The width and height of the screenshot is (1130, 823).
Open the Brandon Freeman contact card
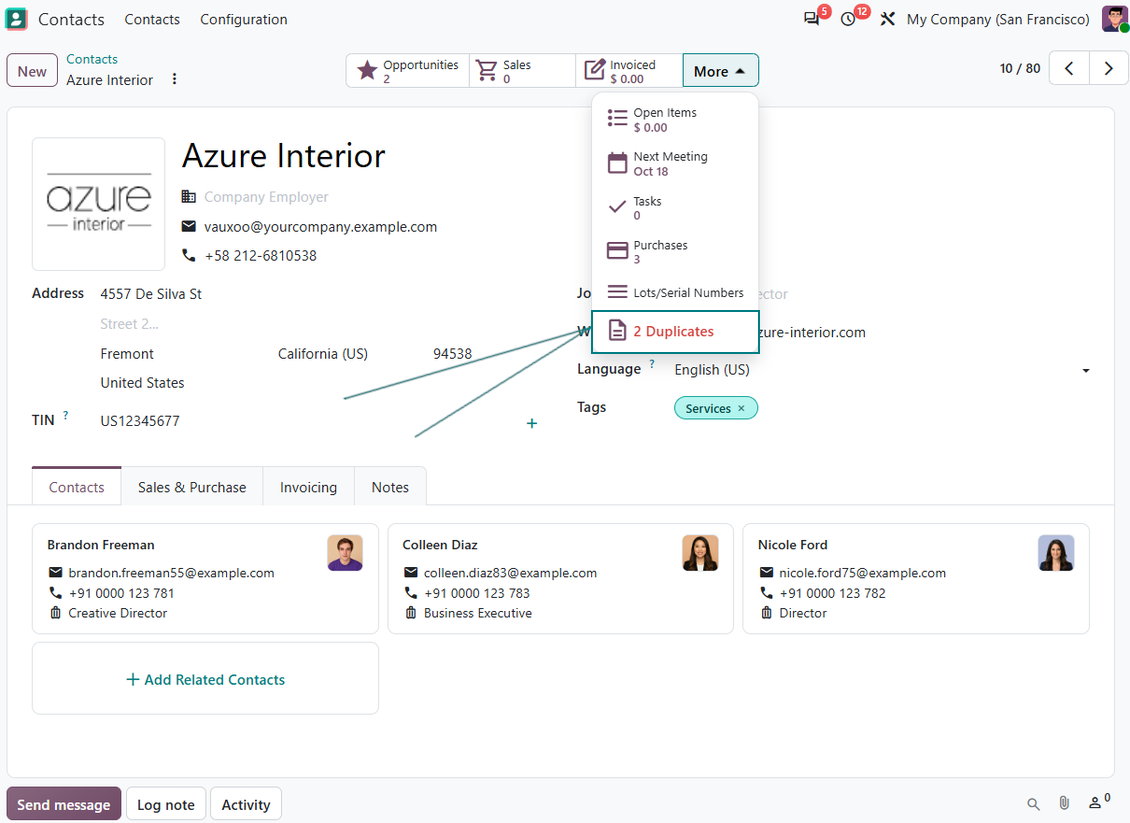[x=205, y=579]
